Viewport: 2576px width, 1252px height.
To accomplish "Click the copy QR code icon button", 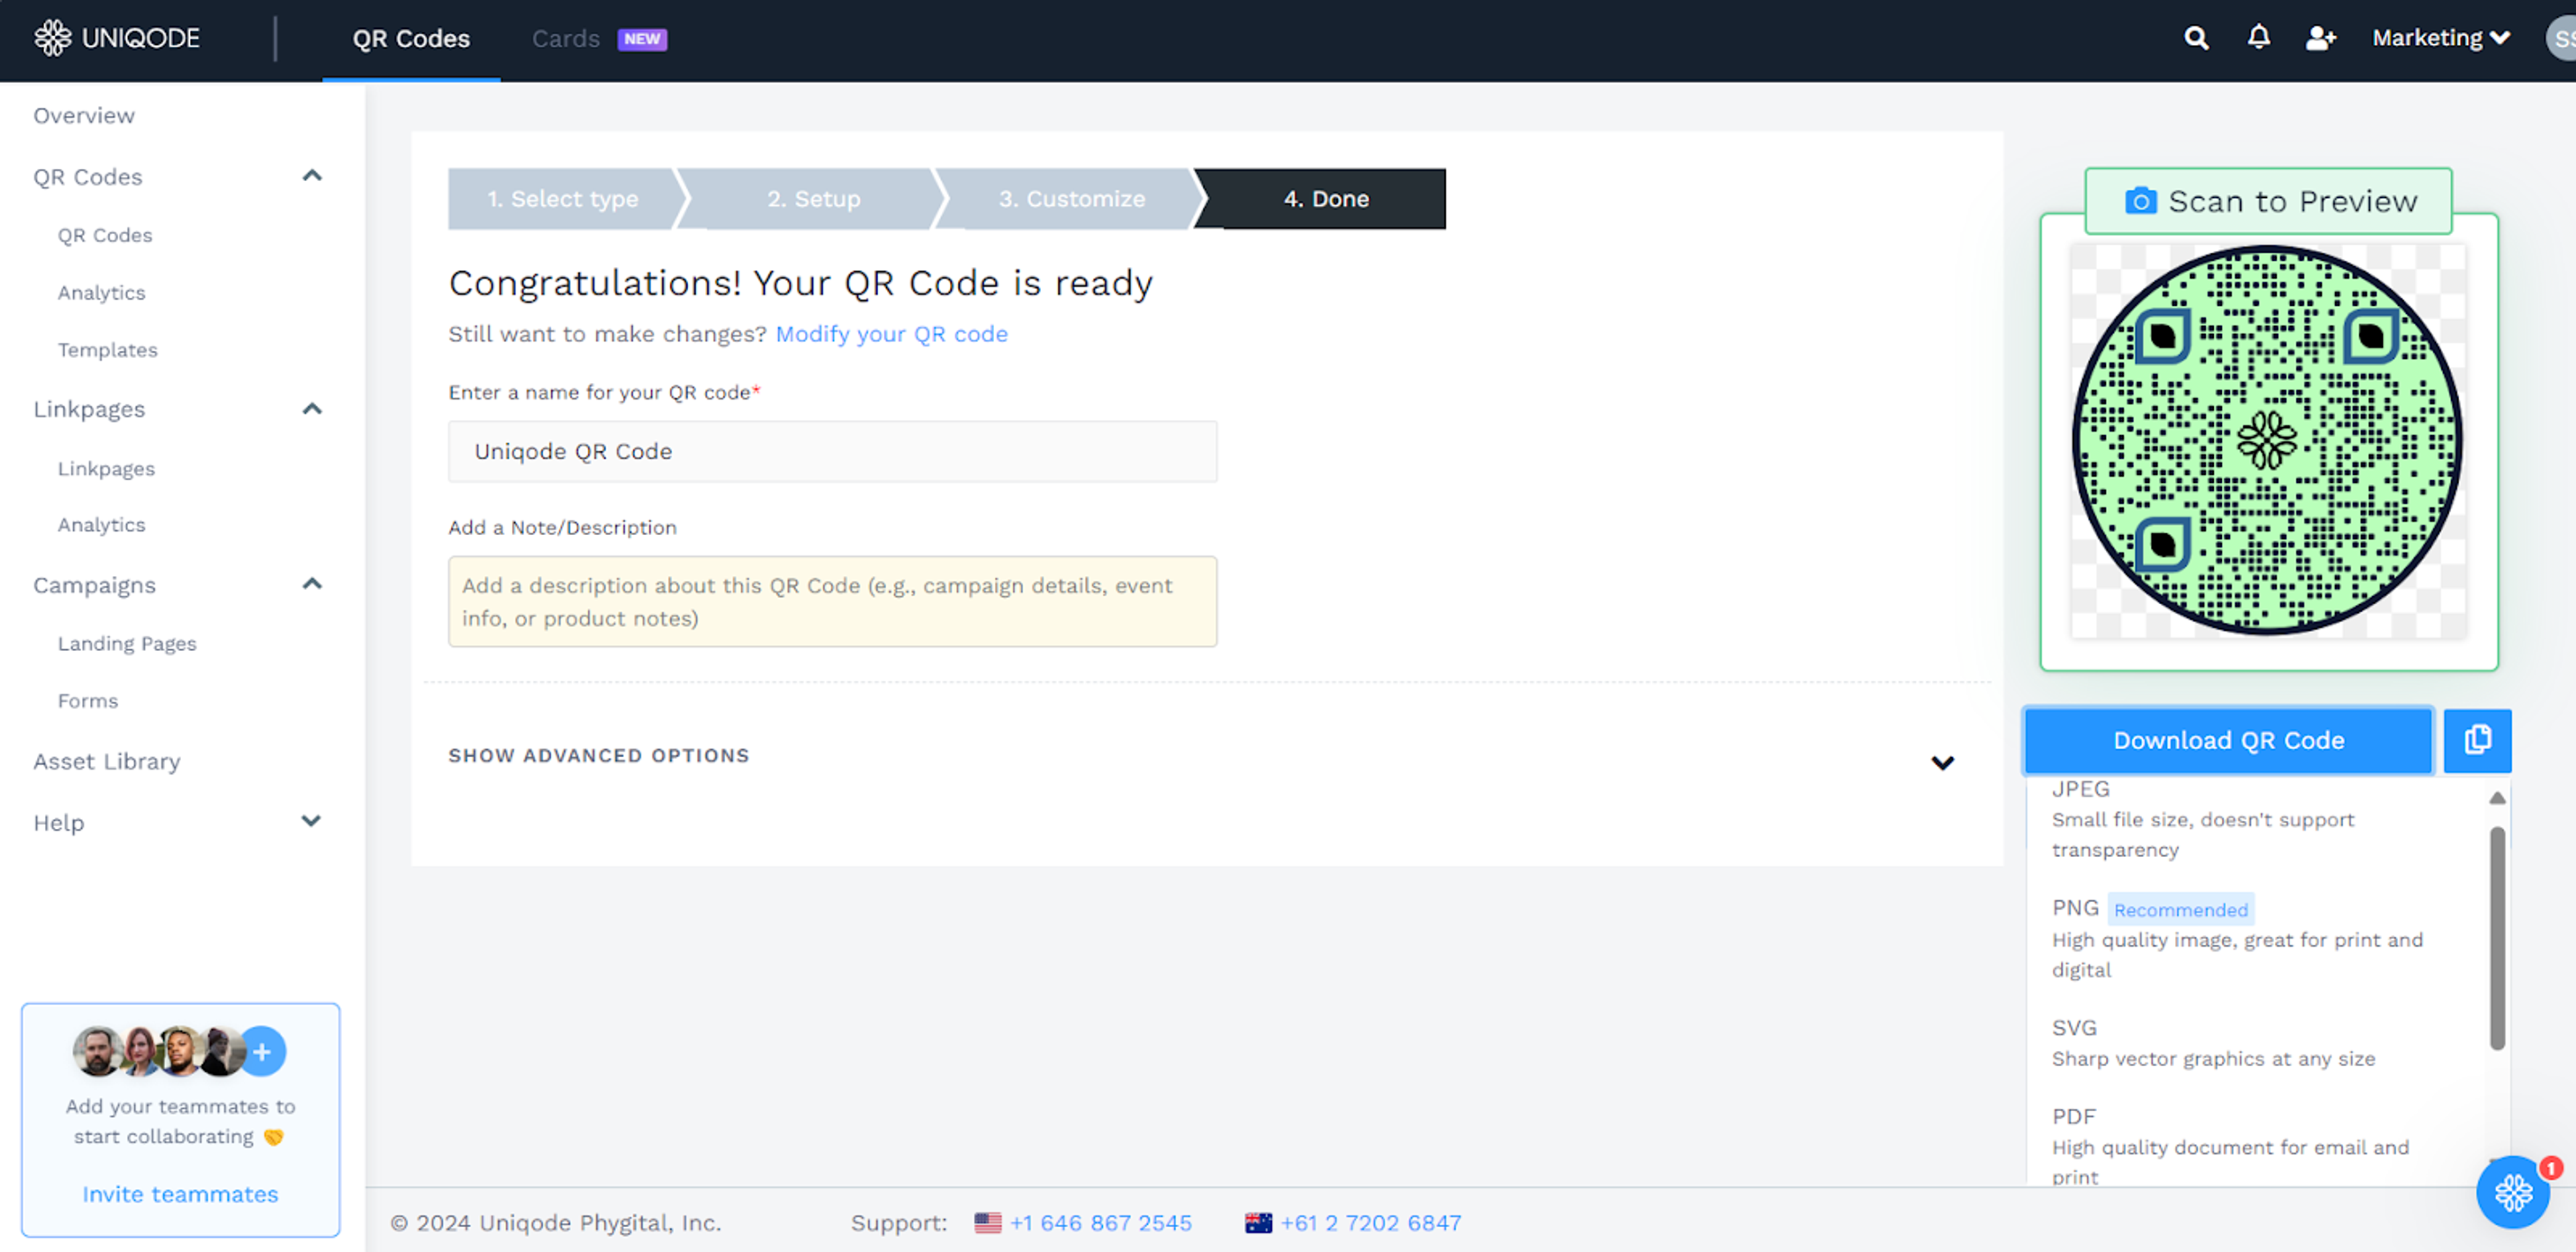I will coord(2477,740).
